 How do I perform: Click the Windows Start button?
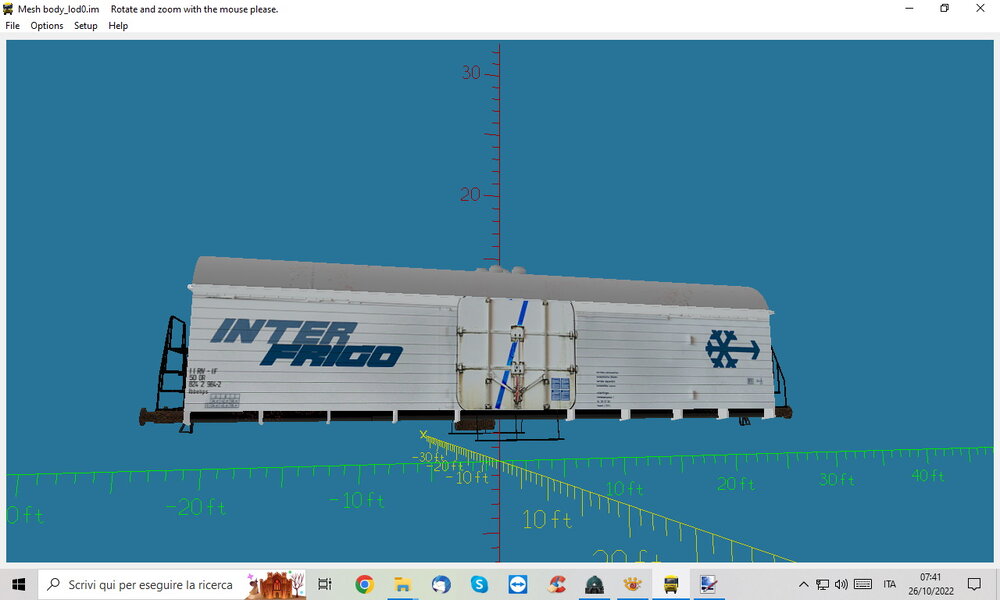(x=18, y=584)
